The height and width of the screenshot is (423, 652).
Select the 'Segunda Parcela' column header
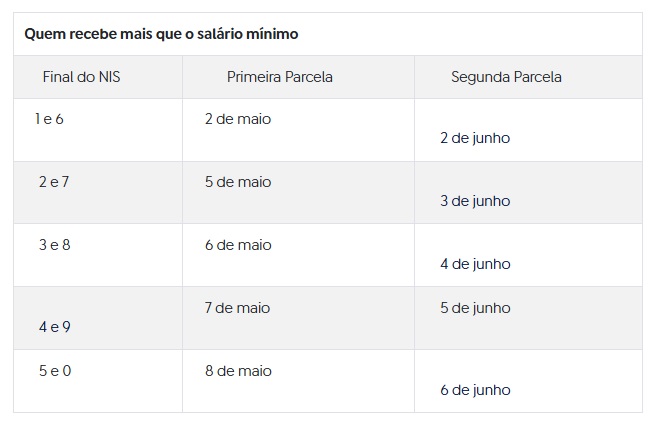[x=506, y=77]
